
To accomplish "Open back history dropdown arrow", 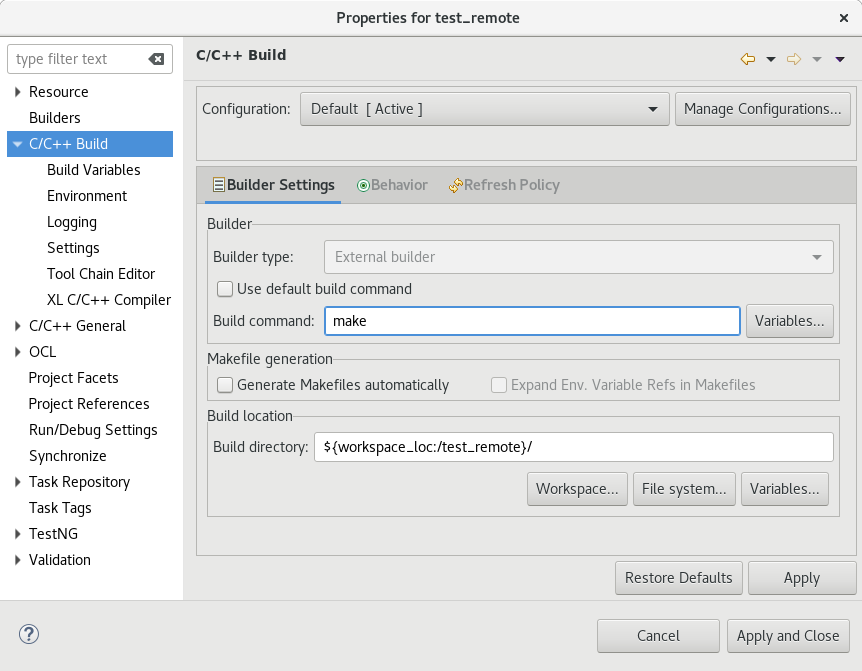I will tap(771, 59).
